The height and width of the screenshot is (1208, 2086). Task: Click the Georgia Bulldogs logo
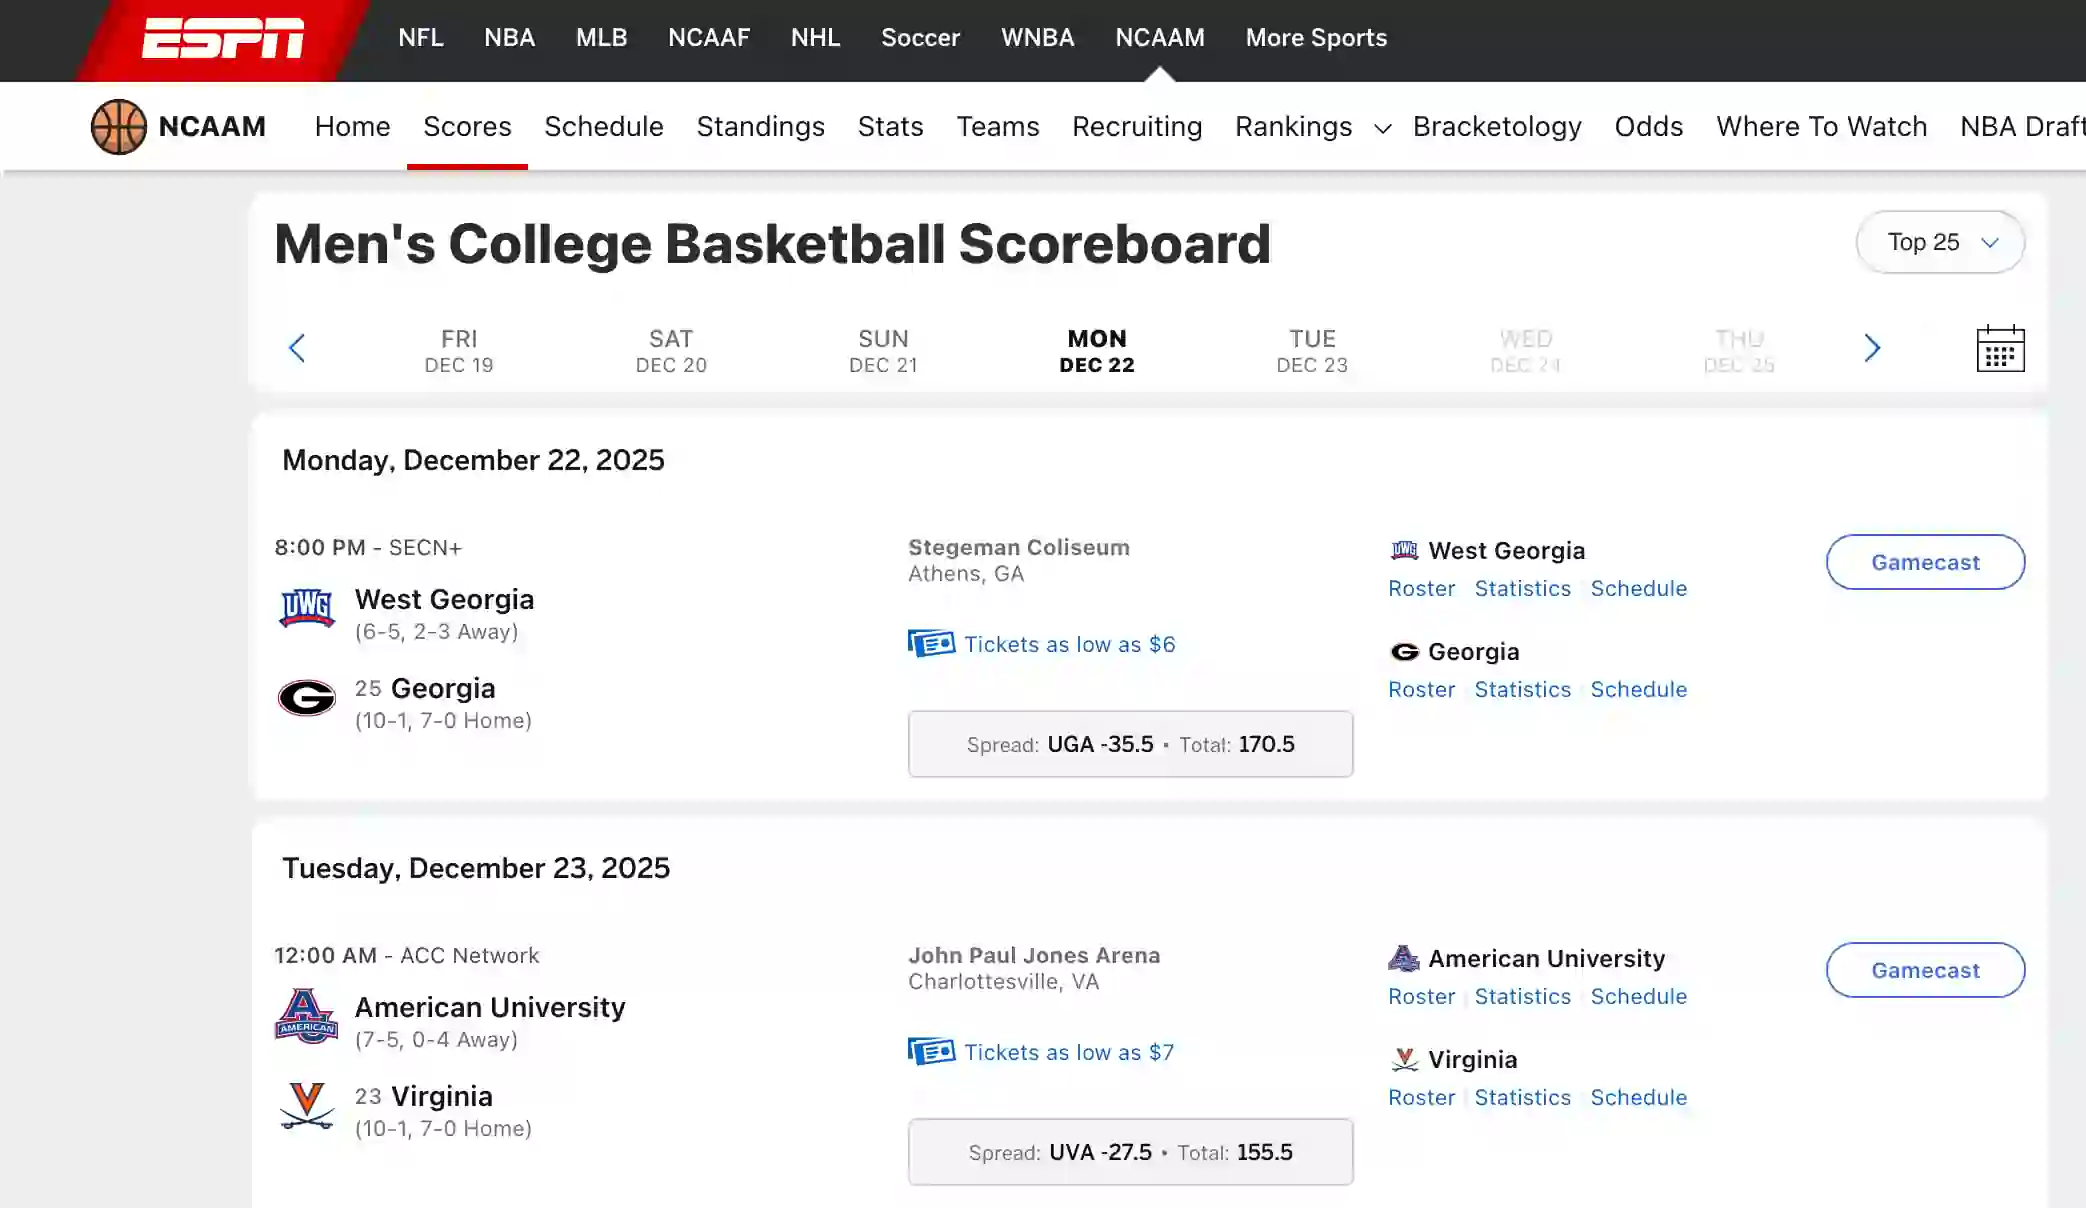[x=308, y=698]
